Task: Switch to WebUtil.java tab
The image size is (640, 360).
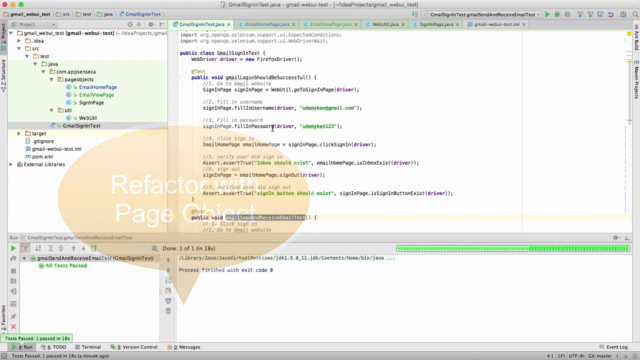Action: coord(385,24)
